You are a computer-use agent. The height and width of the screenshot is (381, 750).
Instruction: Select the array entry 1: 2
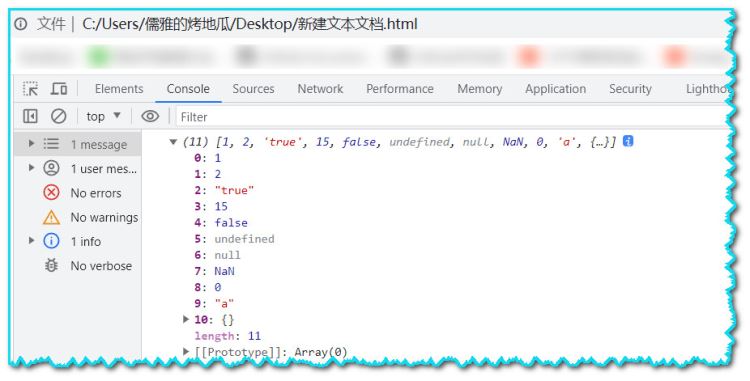pos(208,174)
